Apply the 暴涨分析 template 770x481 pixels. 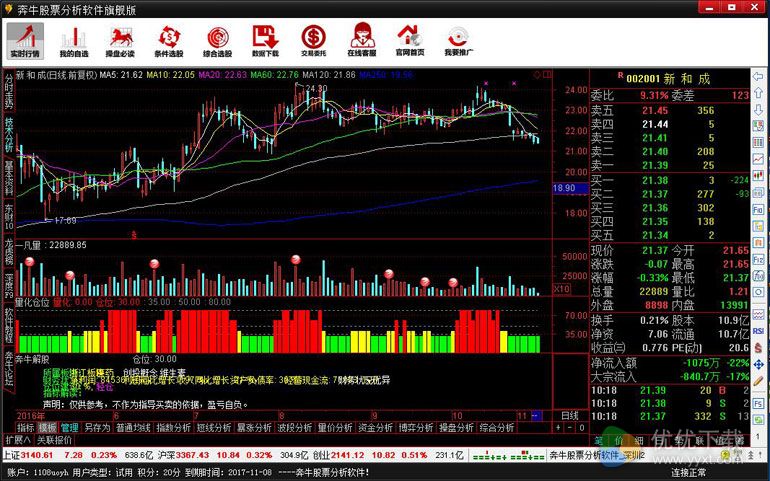254,427
